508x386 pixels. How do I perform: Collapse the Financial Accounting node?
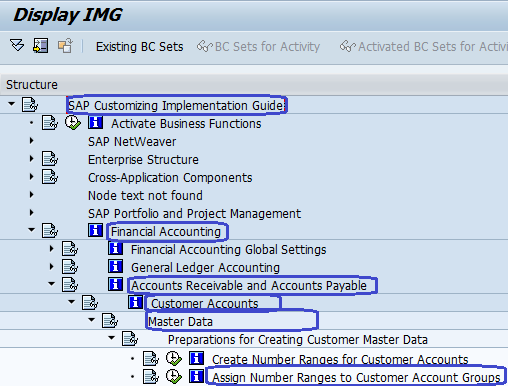32,230
